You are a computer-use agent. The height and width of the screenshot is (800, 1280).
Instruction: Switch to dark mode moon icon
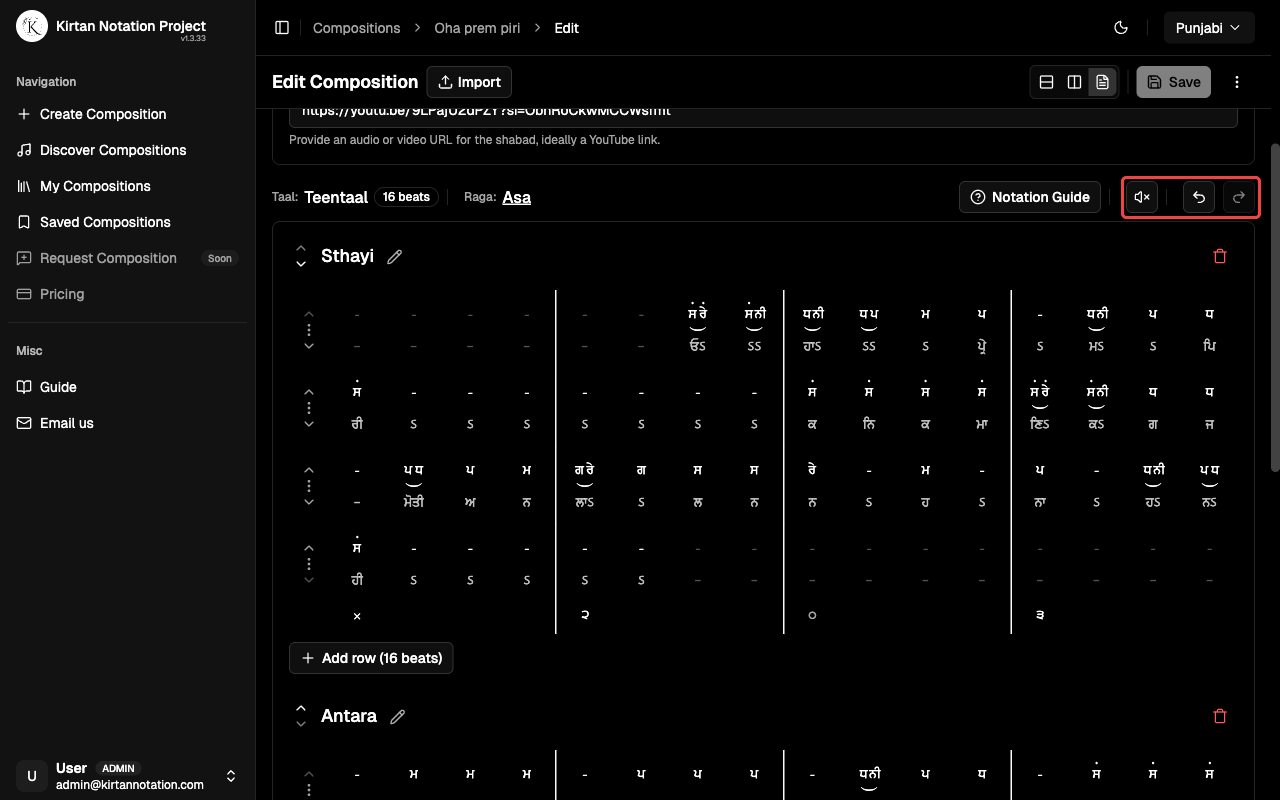(1121, 28)
